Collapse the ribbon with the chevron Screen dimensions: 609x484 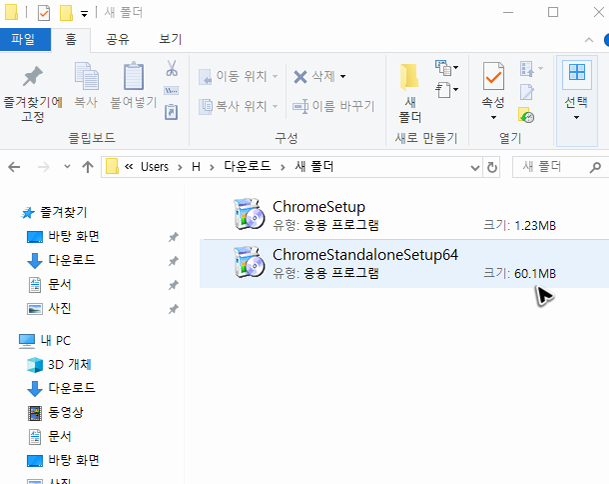point(589,40)
